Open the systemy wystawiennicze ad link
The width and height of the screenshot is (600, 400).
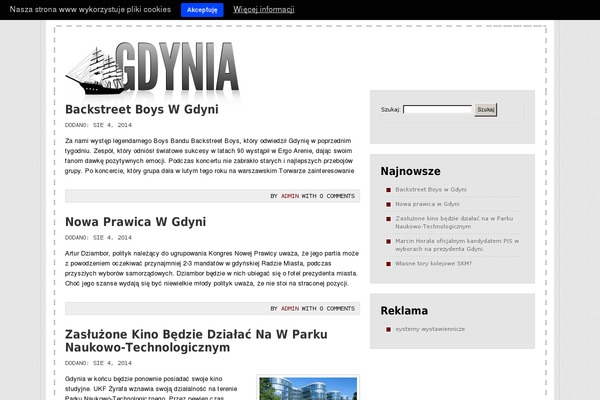click(430, 329)
